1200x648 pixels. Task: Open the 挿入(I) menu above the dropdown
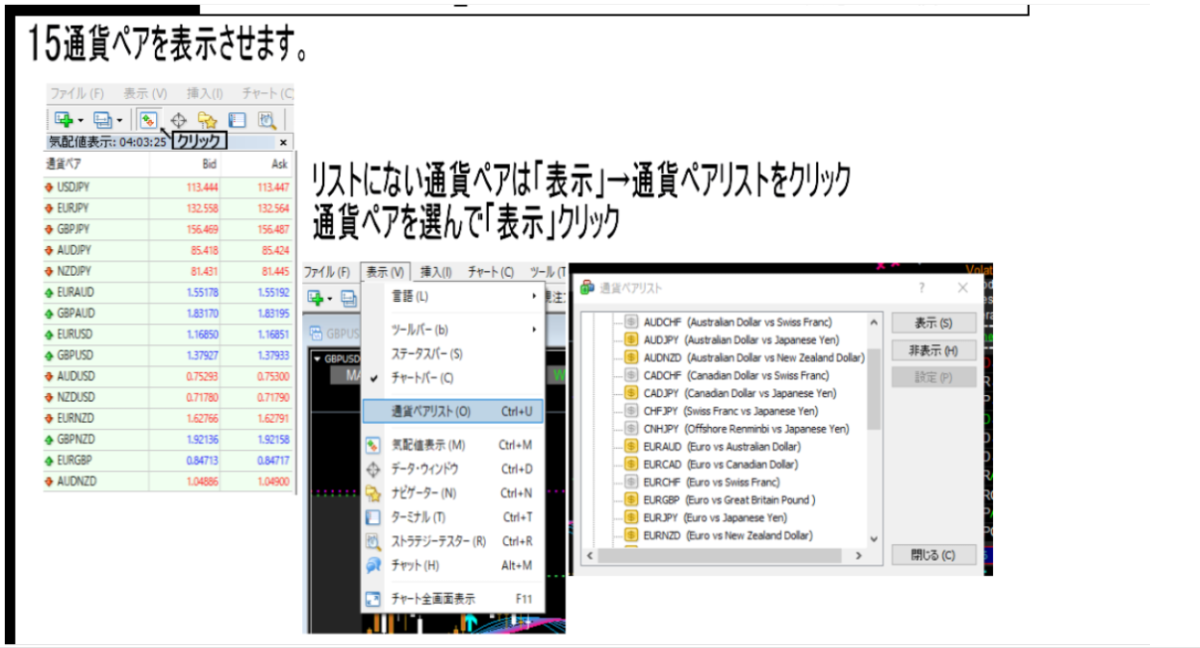click(436, 272)
